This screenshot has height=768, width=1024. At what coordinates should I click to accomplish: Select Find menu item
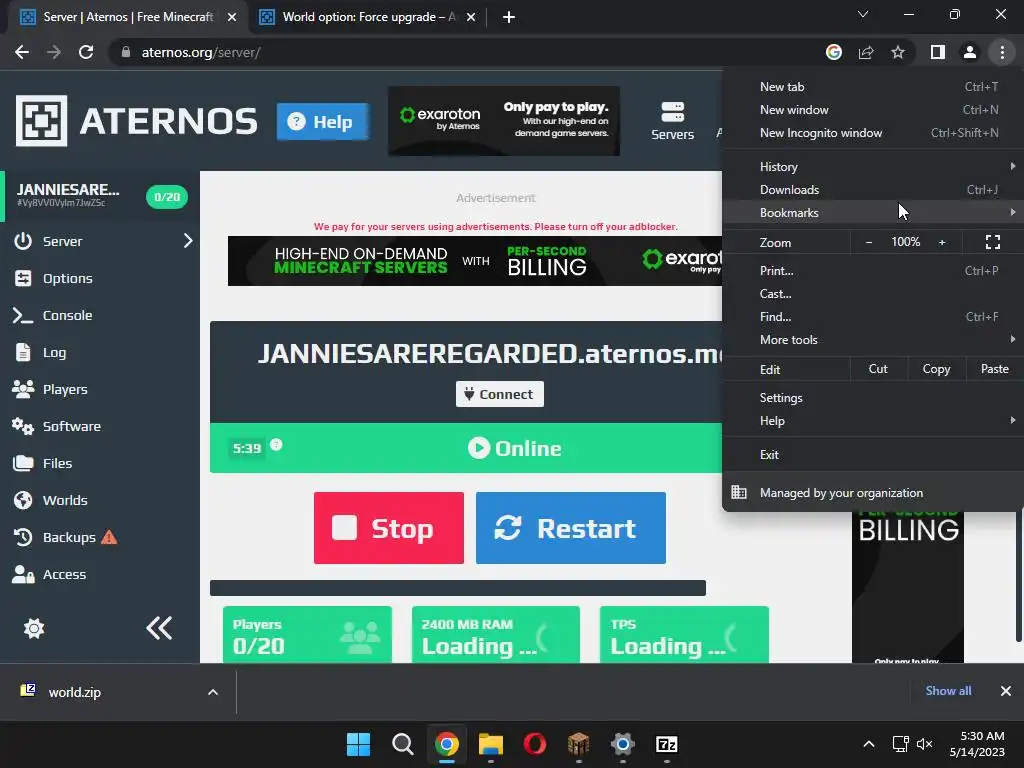tap(872, 317)
